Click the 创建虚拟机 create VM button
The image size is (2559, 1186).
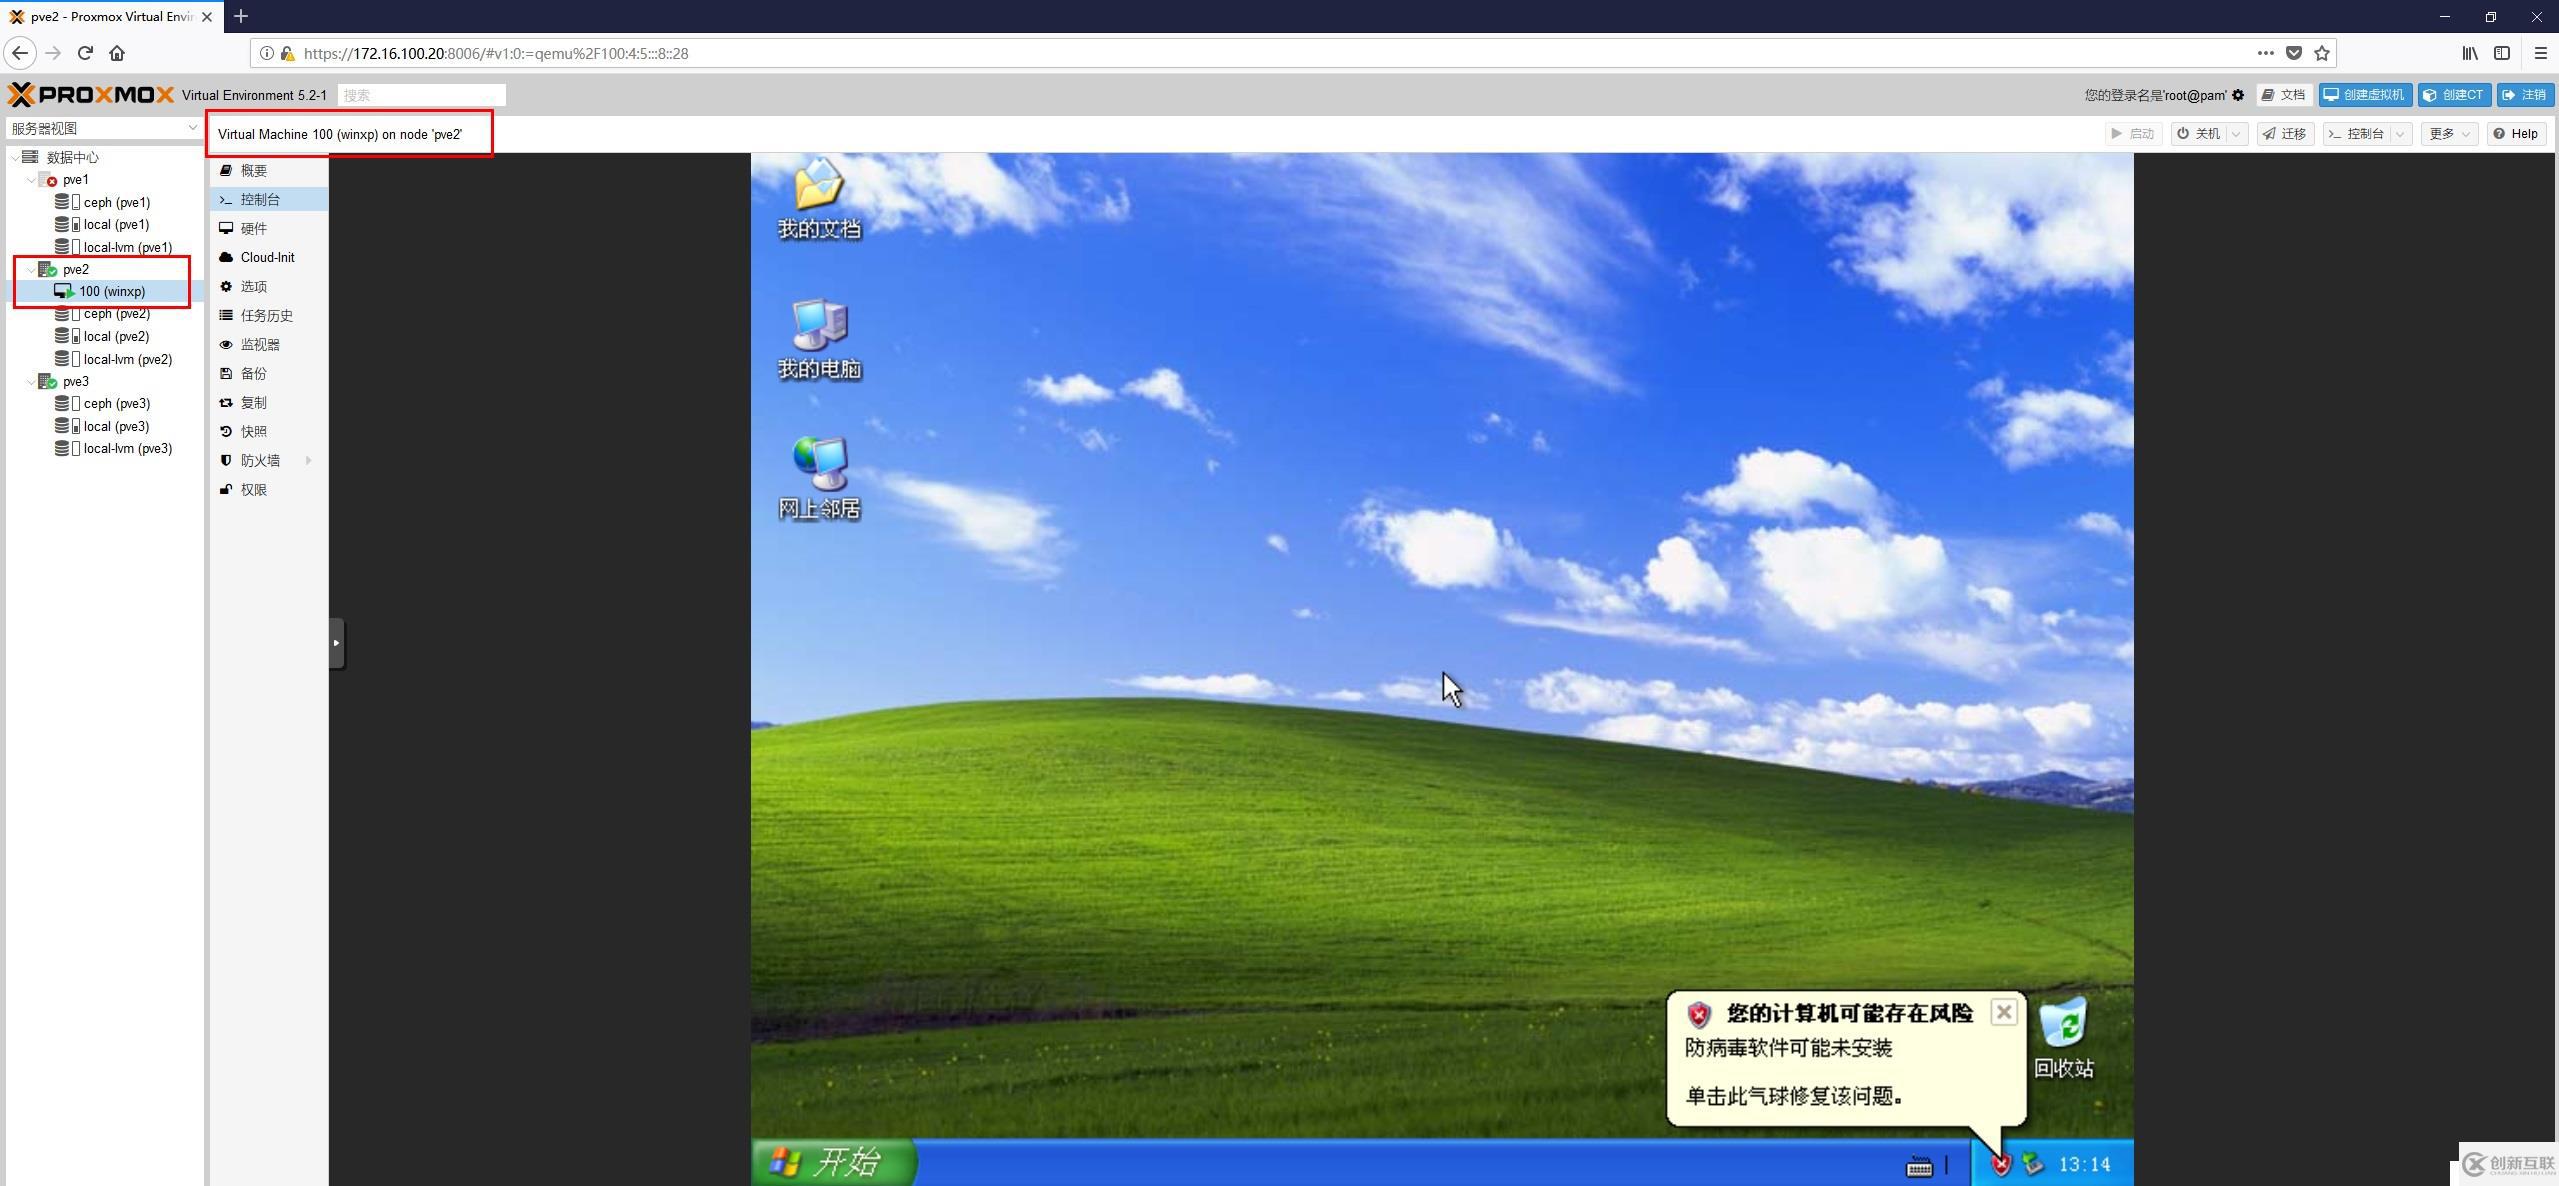point(2365,95)
